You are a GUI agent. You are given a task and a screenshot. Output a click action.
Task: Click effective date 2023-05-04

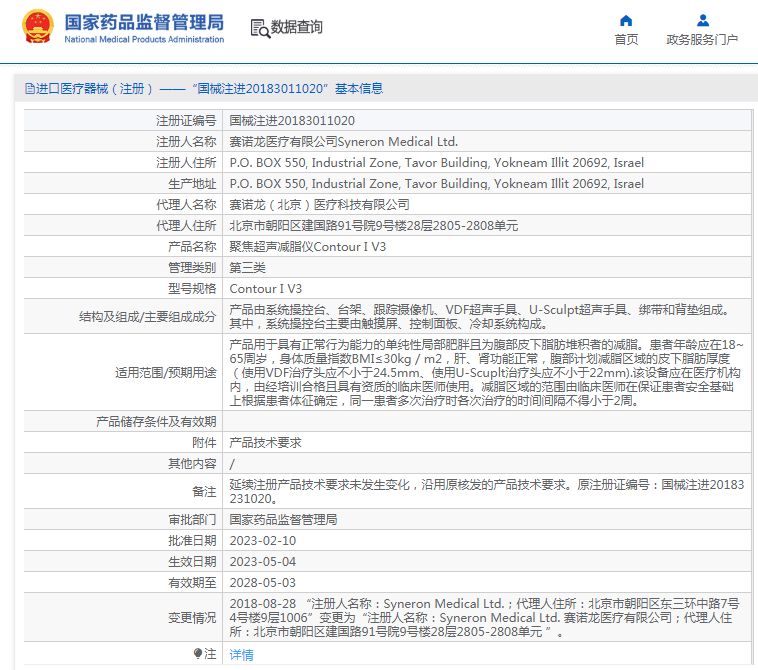tap(262, 562)
